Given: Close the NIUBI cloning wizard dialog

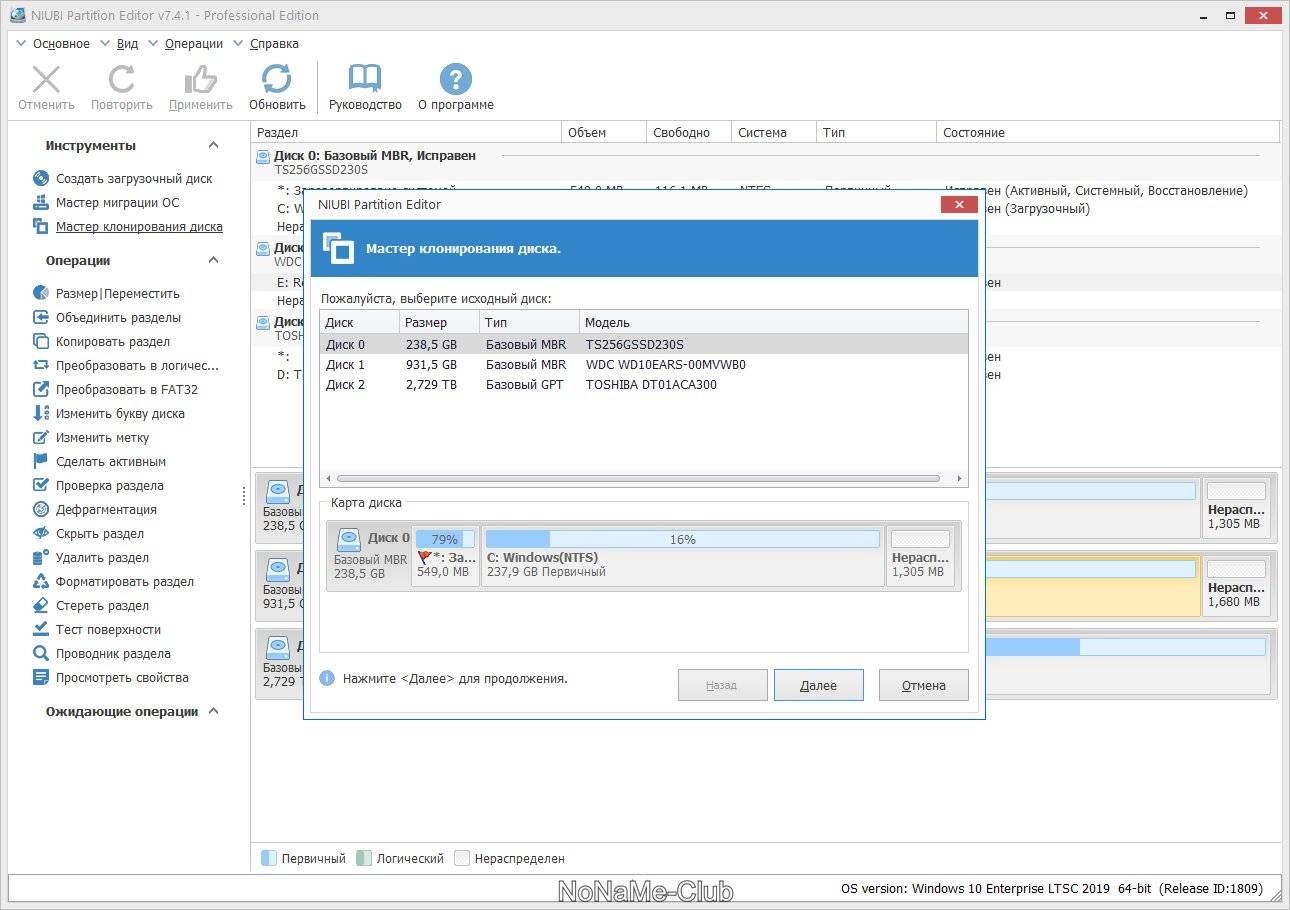Looking at the screenshot, I should [x=959, y=205].
